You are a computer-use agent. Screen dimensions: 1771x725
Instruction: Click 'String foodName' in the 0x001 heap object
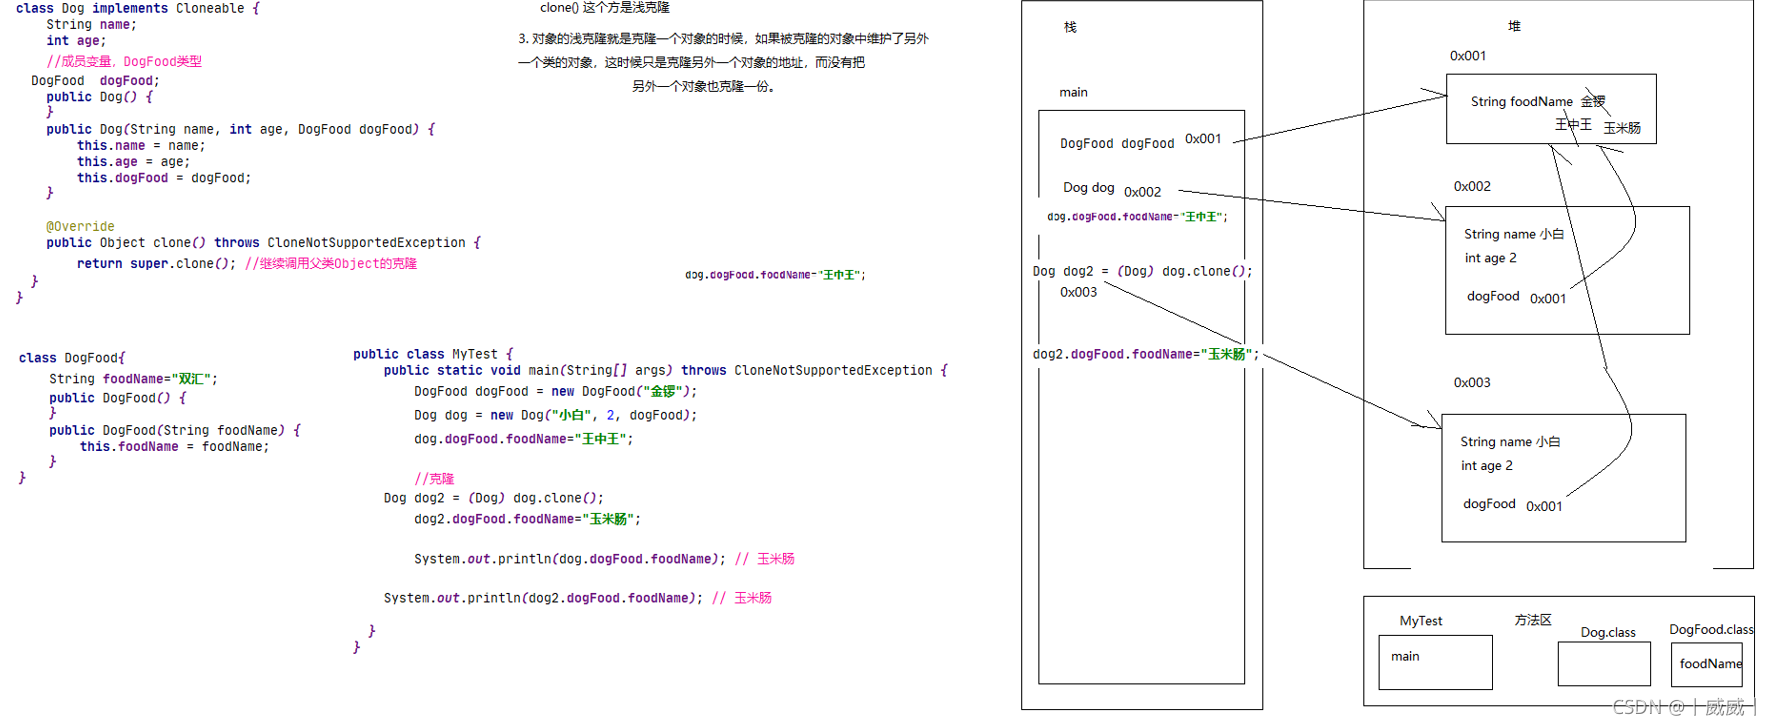coord(1521,102)
